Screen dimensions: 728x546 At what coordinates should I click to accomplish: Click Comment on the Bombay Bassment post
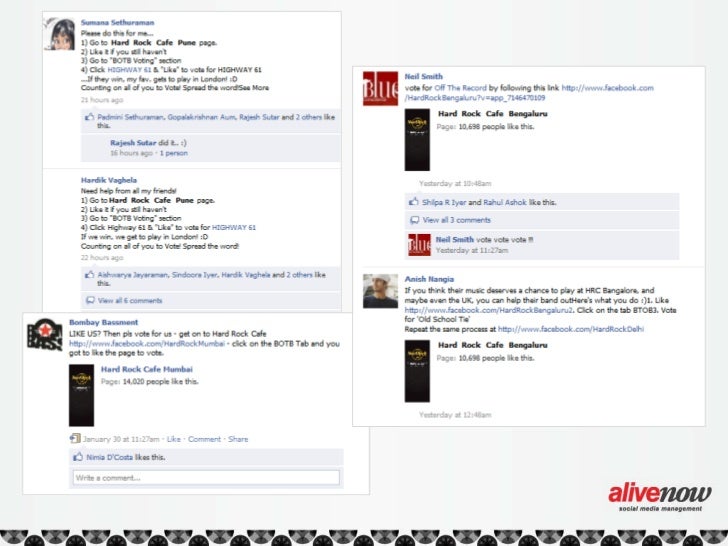(204, 439)
